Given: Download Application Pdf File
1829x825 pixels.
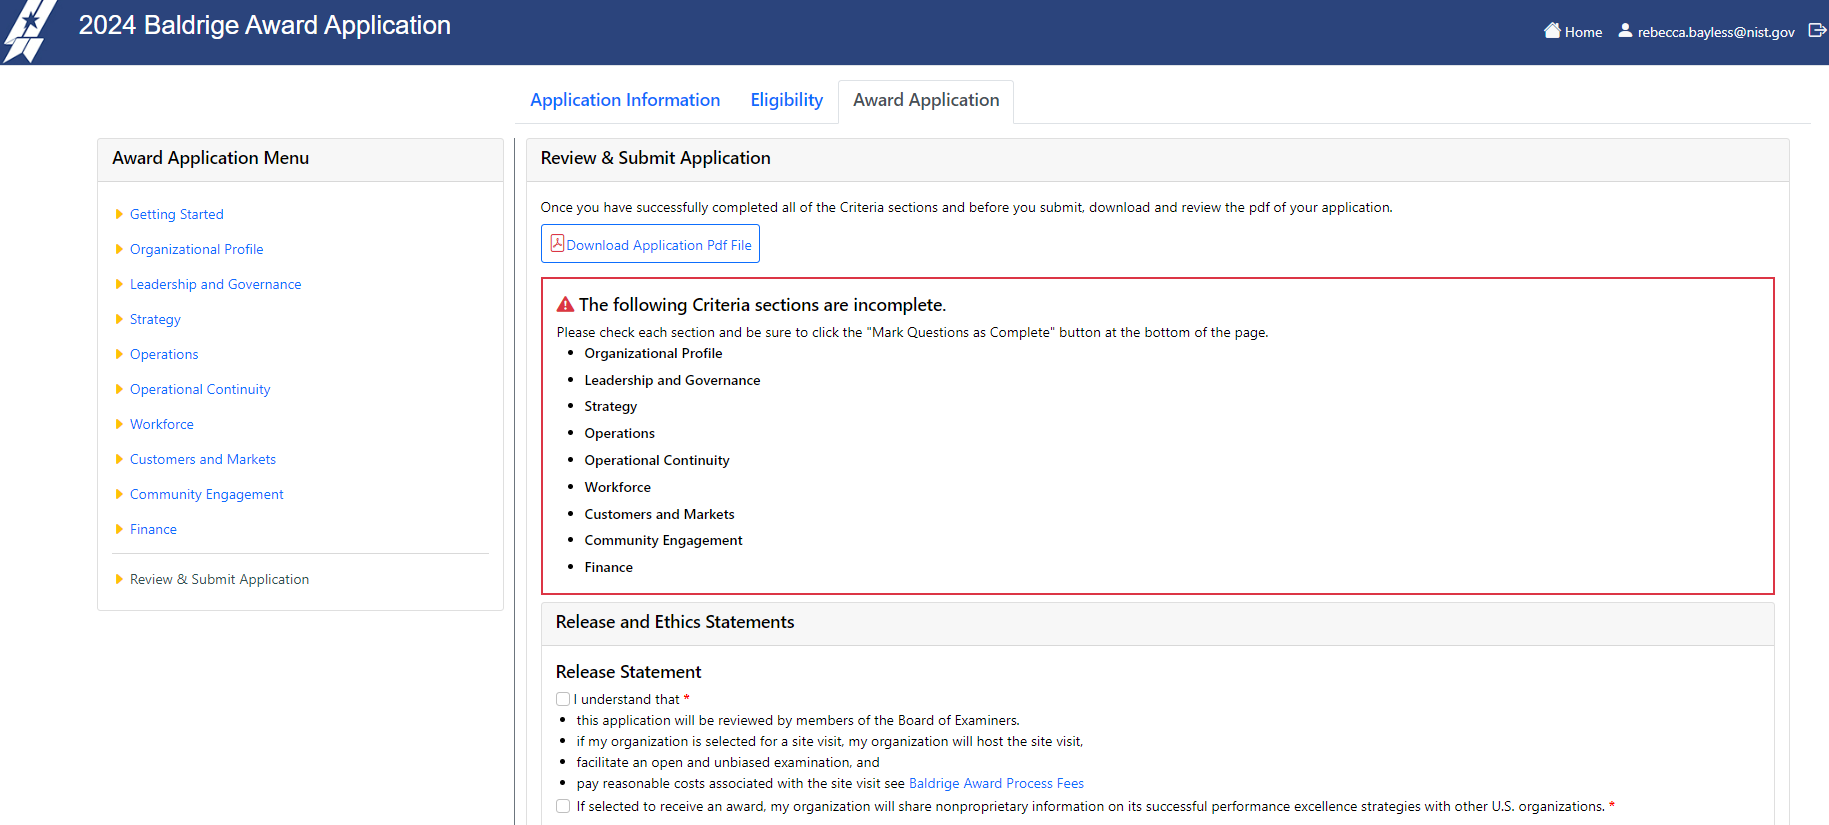Looking at the screenshot, I should 659,245.
